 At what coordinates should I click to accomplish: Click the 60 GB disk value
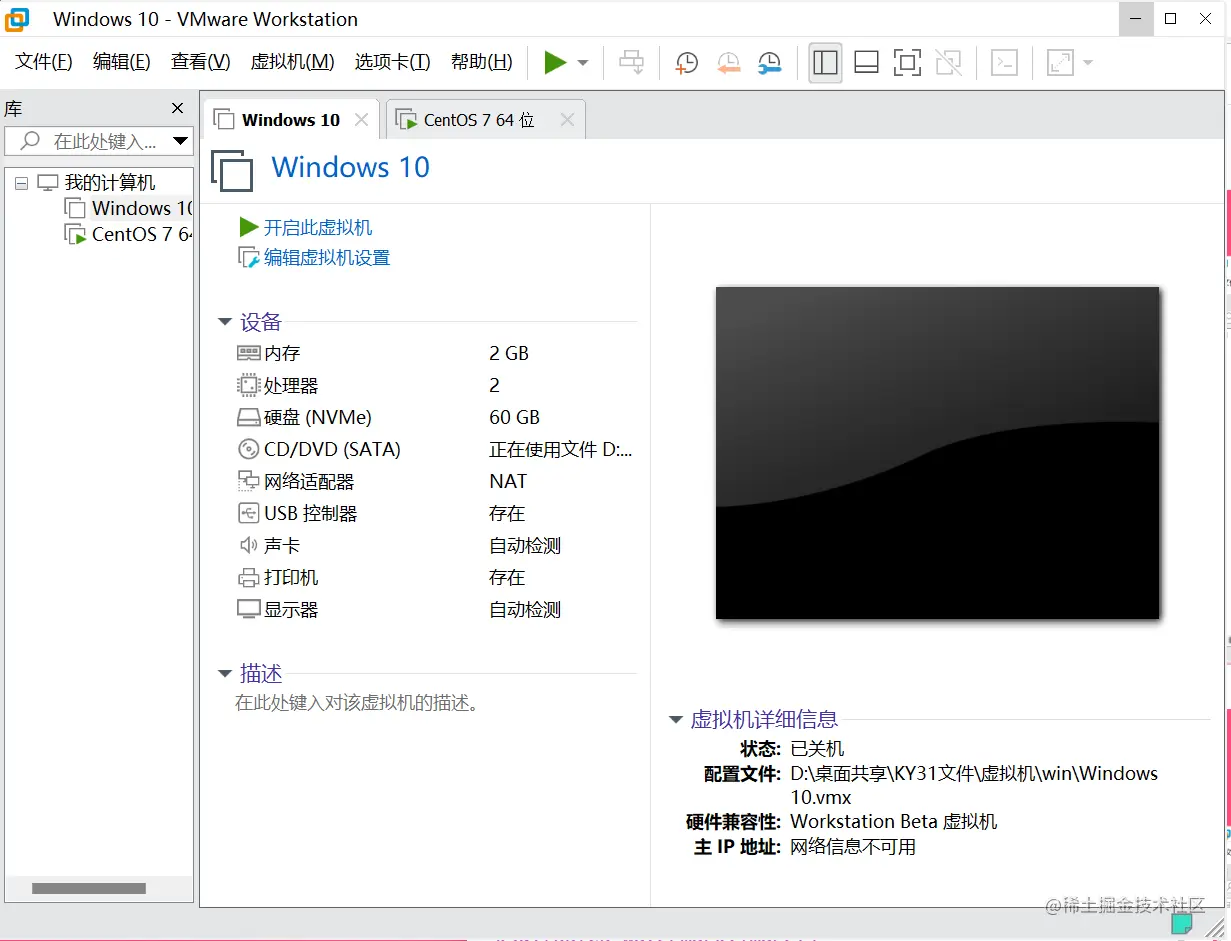coord(514,417)
